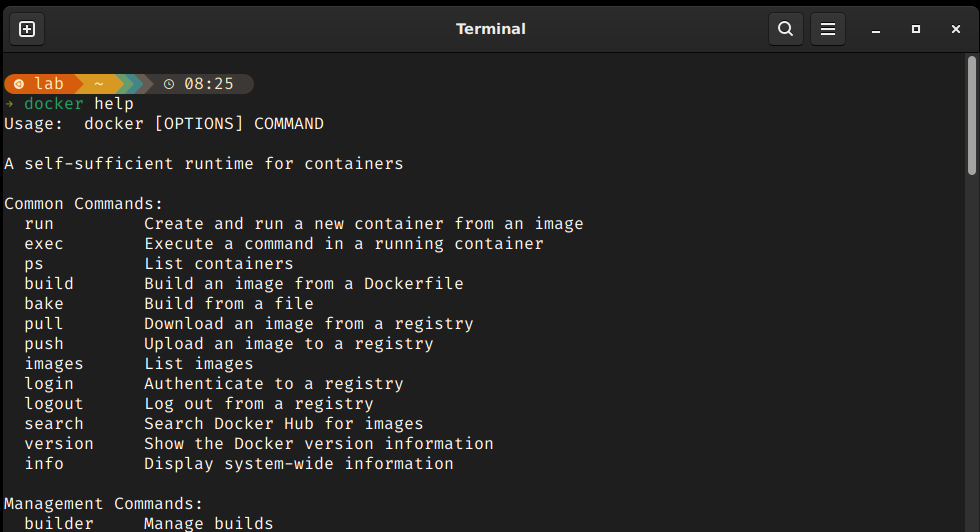Image resolution: width=980 pixels, height=532 pixels.
Task: Click the word docker in typed command
Action: (x=54, y=104)
